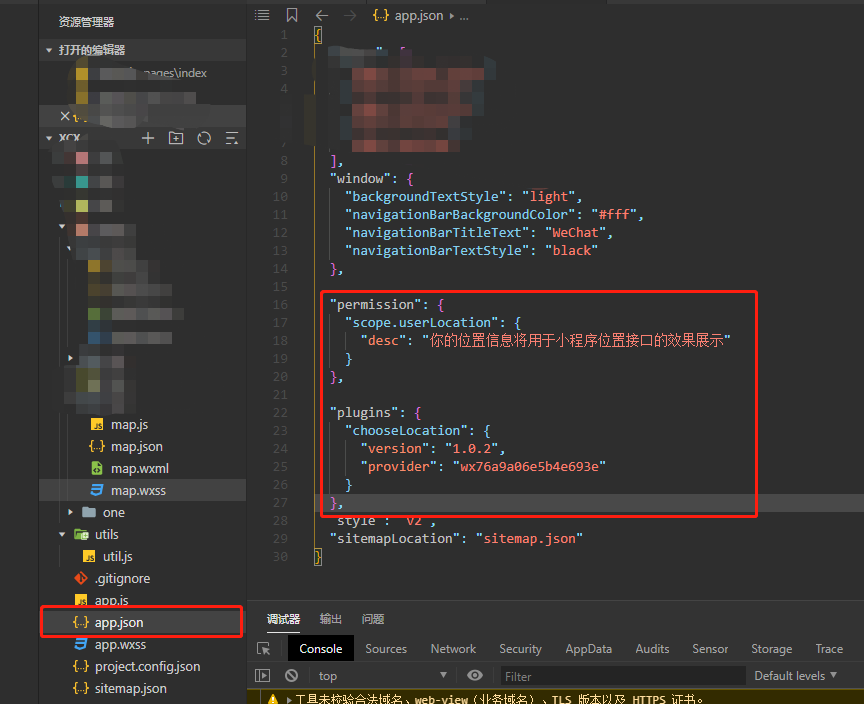Switch to the Network tab in debugger
This screenshot has width=864, height=704.
click(x=452, y=648)
